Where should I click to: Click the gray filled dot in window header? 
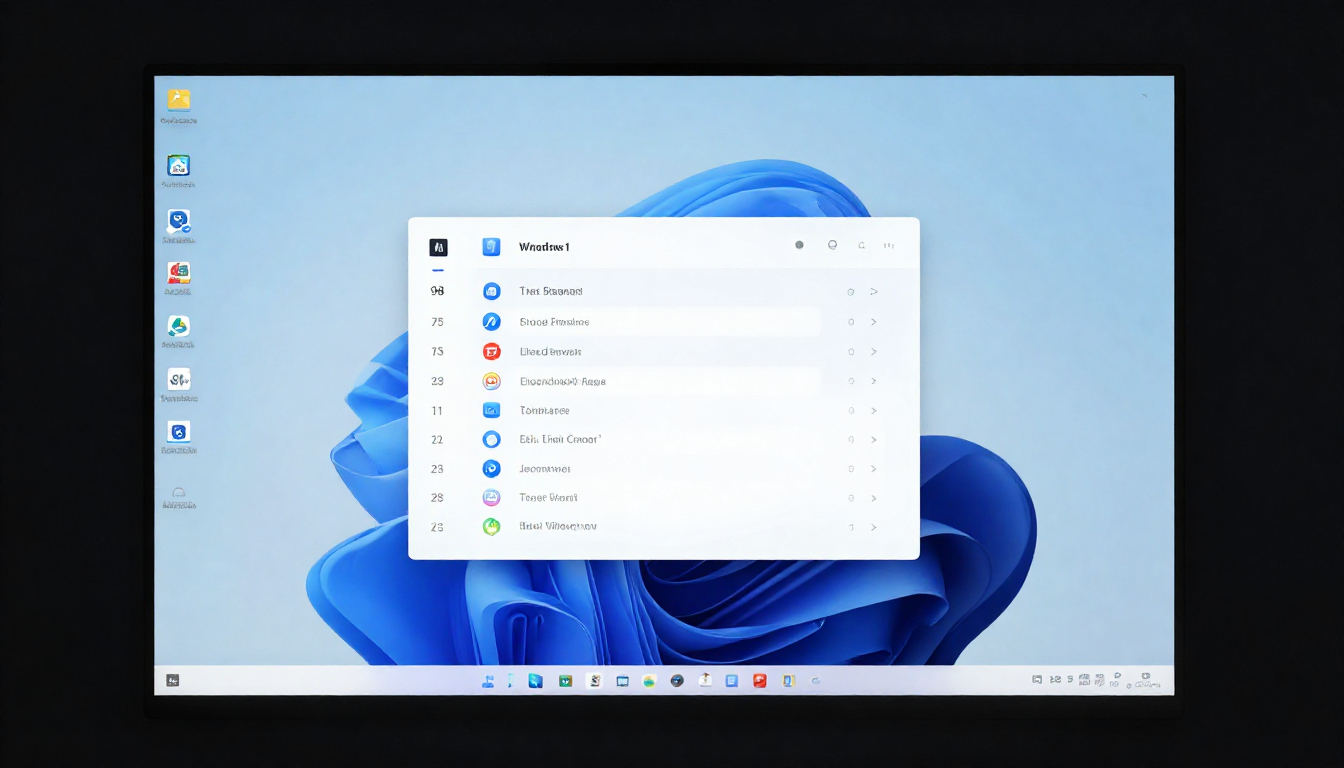pos(799,245)
